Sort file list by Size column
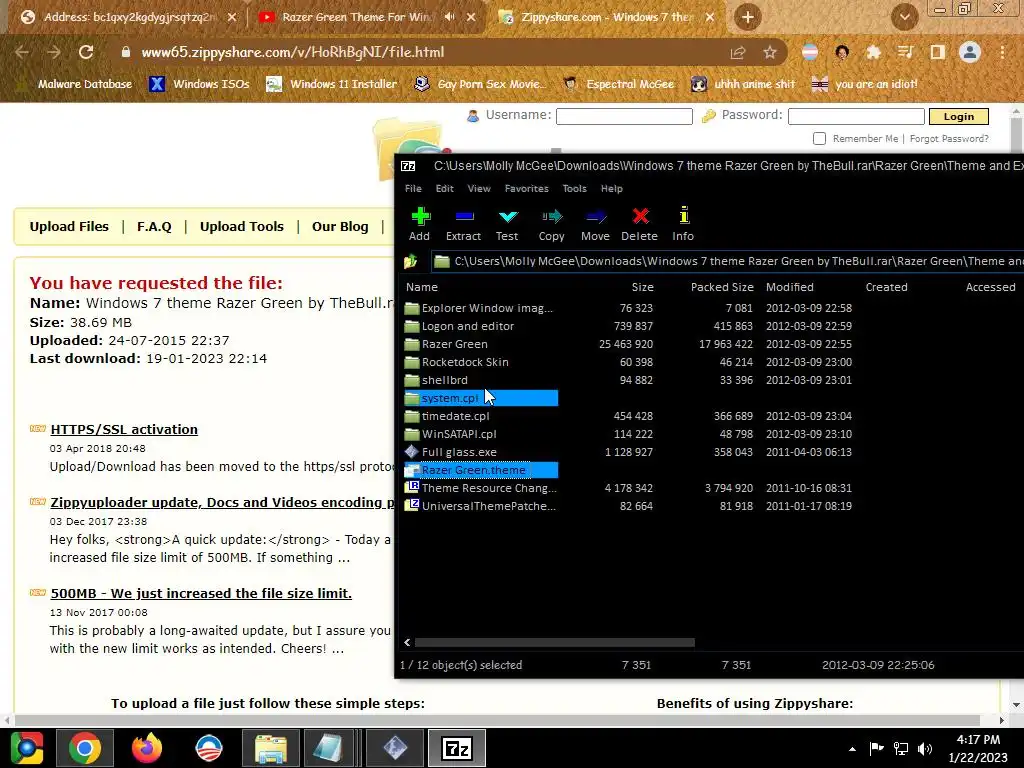Screen dimensions: 1024x768 click(643, 287)
